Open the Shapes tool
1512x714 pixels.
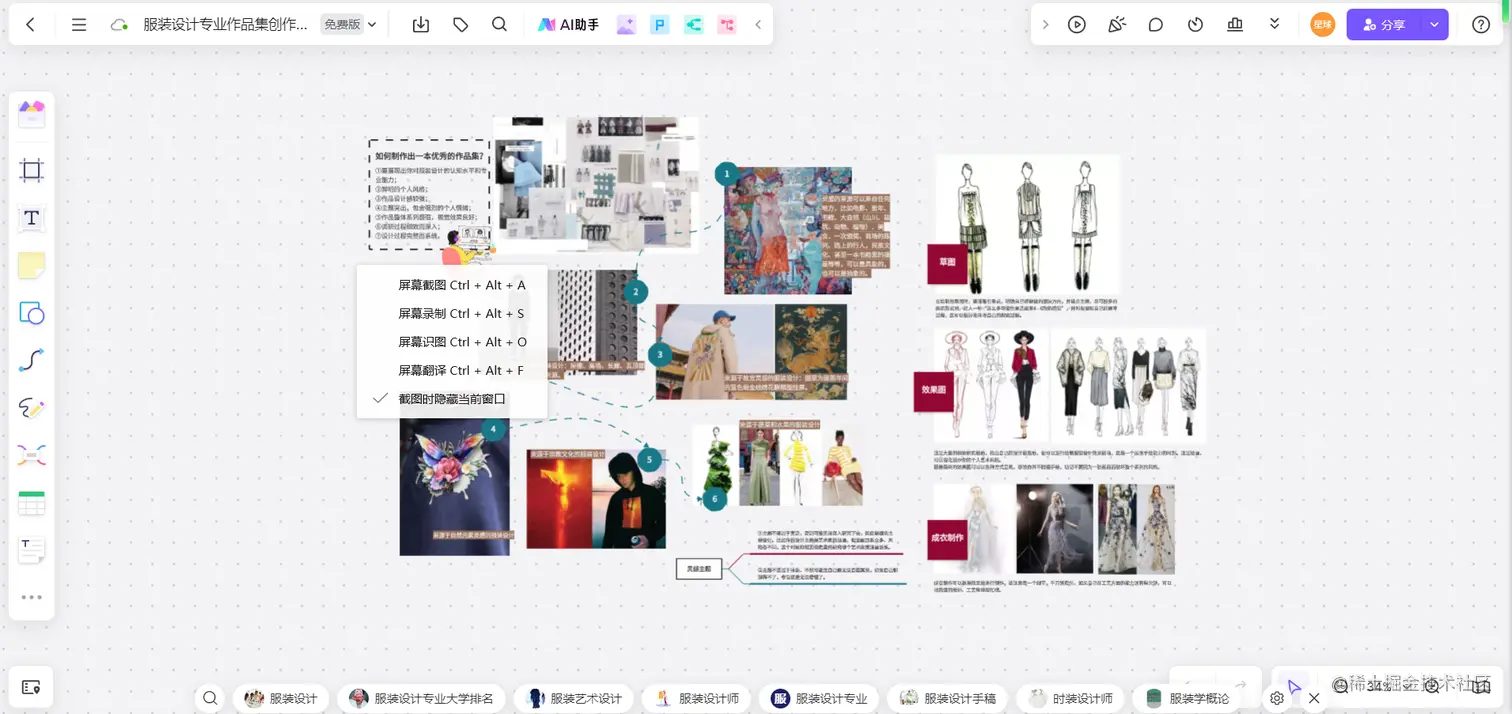pos(31,313)
